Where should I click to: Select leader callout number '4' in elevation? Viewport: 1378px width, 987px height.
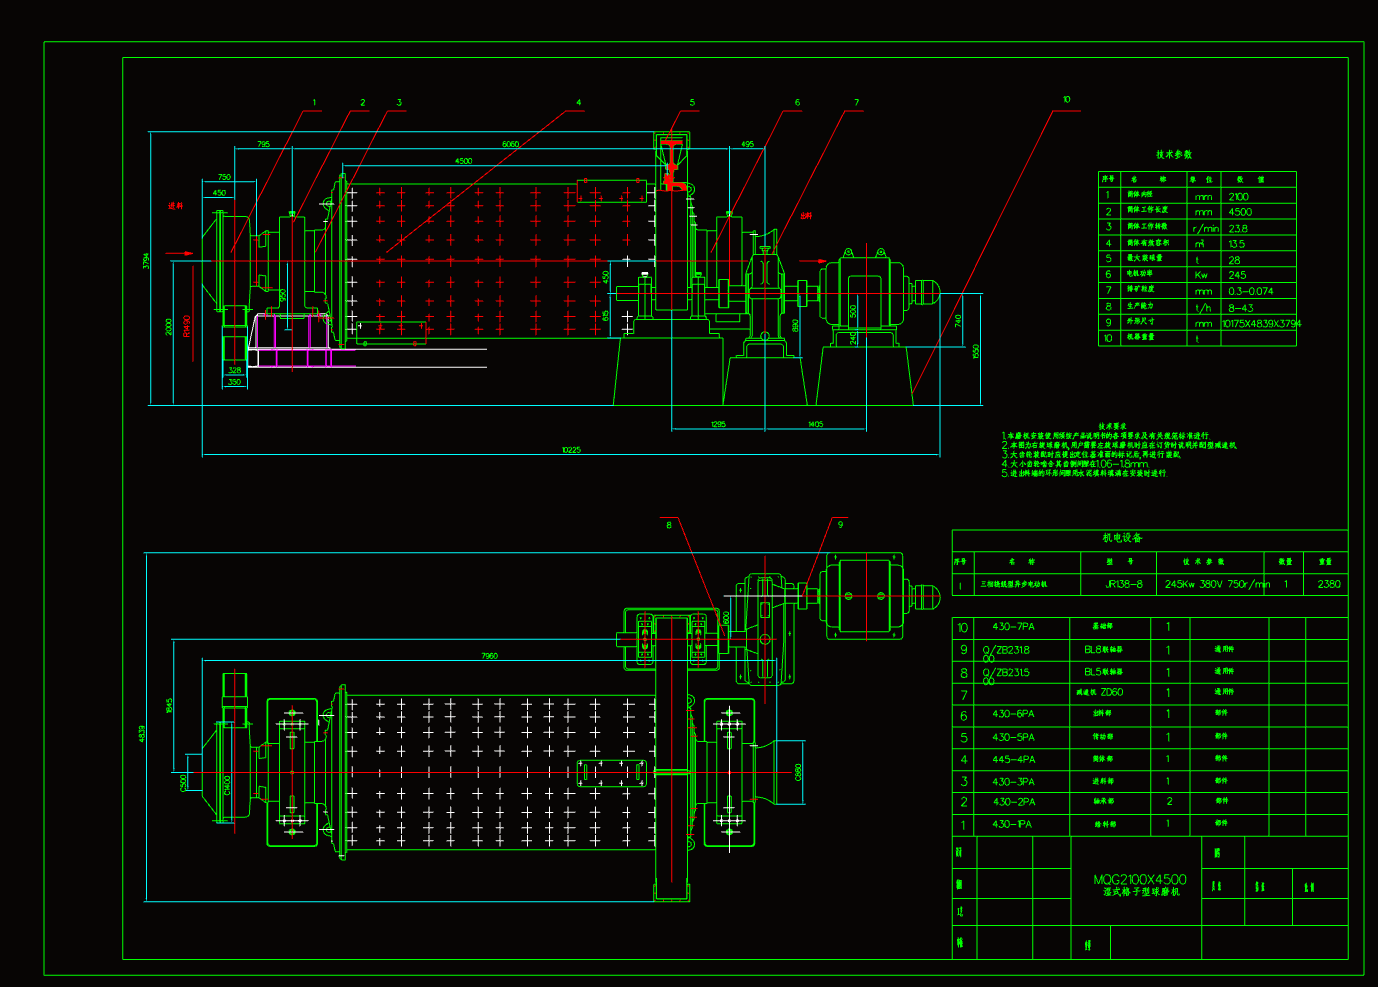[x=578, y=102]
